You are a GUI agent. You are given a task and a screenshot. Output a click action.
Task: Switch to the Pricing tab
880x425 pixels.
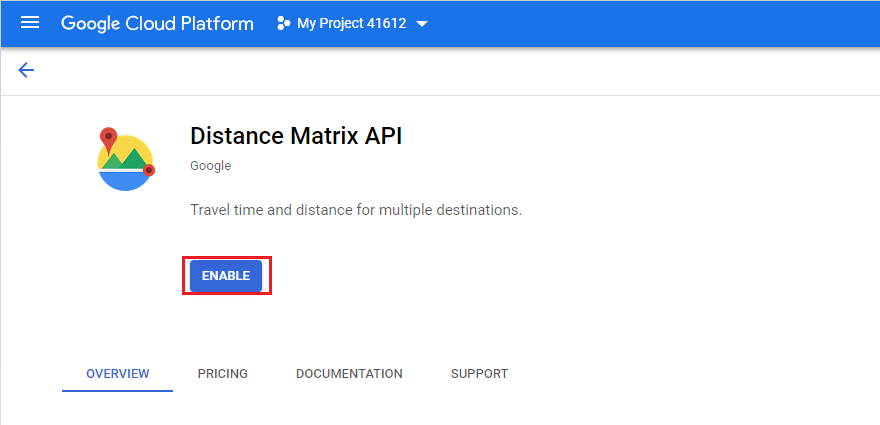click(x=223, y=373)
